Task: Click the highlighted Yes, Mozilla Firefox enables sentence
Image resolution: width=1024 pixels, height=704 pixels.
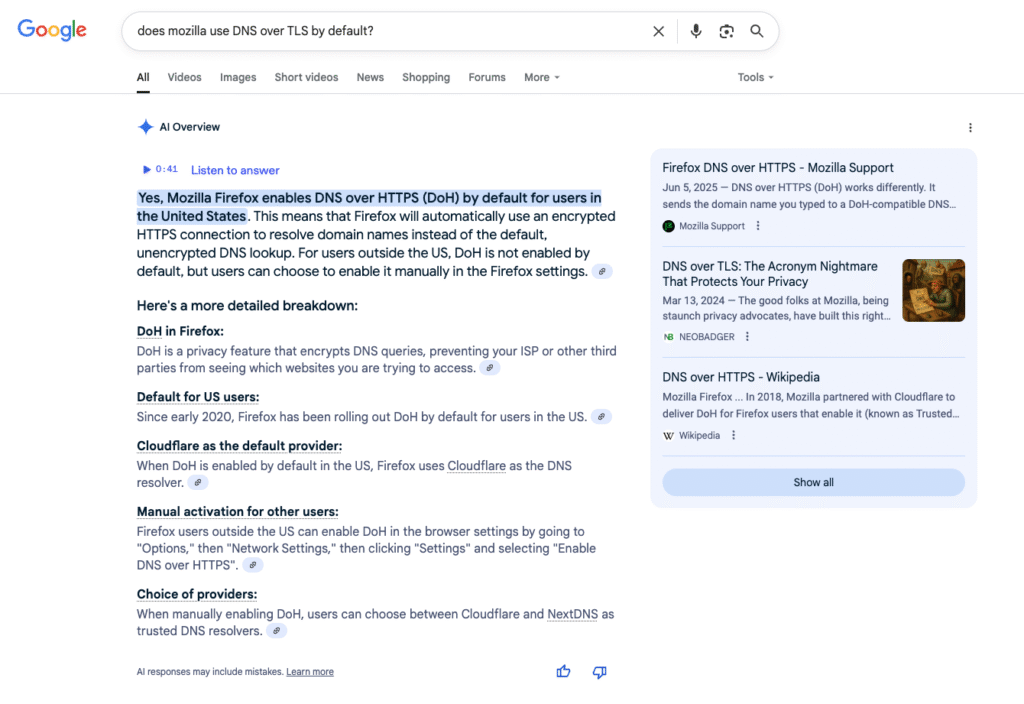Action: [368, 207]
